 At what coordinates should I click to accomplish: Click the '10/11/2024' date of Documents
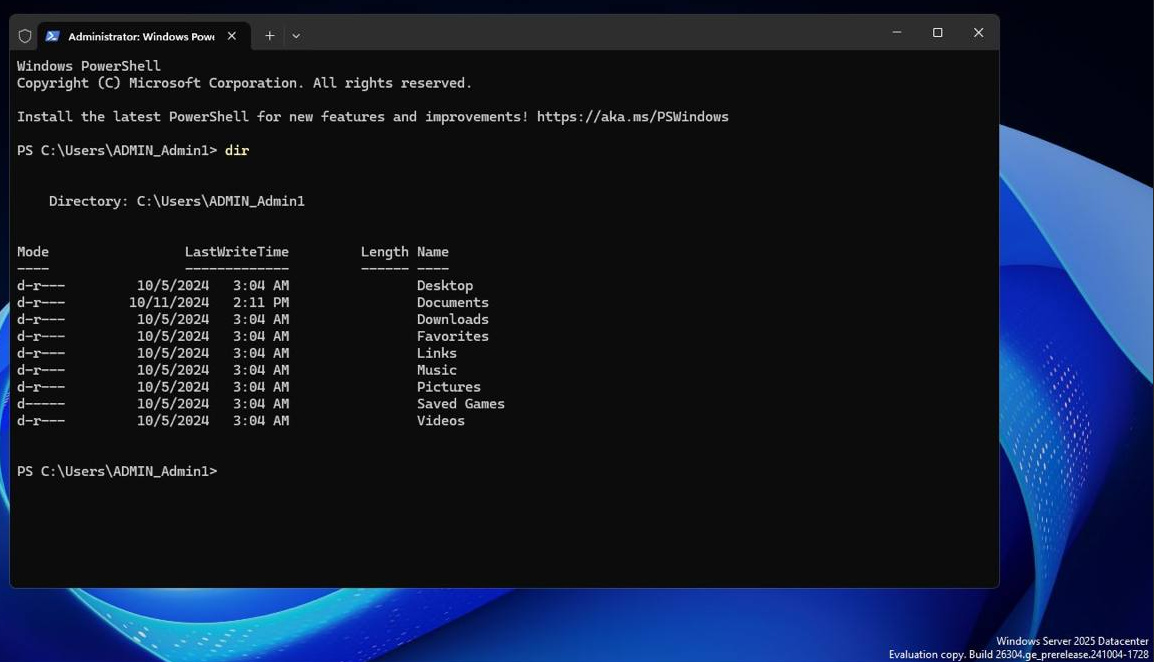pyautogui.click(x=169, y=303)
